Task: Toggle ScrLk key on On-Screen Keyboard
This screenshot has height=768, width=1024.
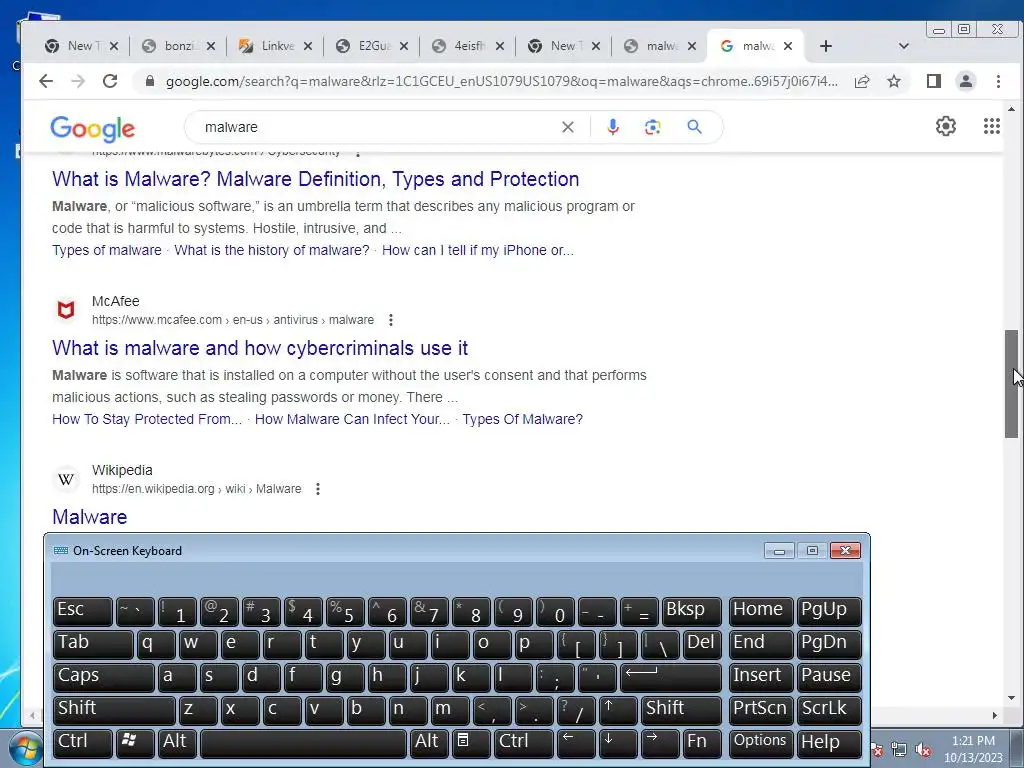Action: [x=829, y=710]
